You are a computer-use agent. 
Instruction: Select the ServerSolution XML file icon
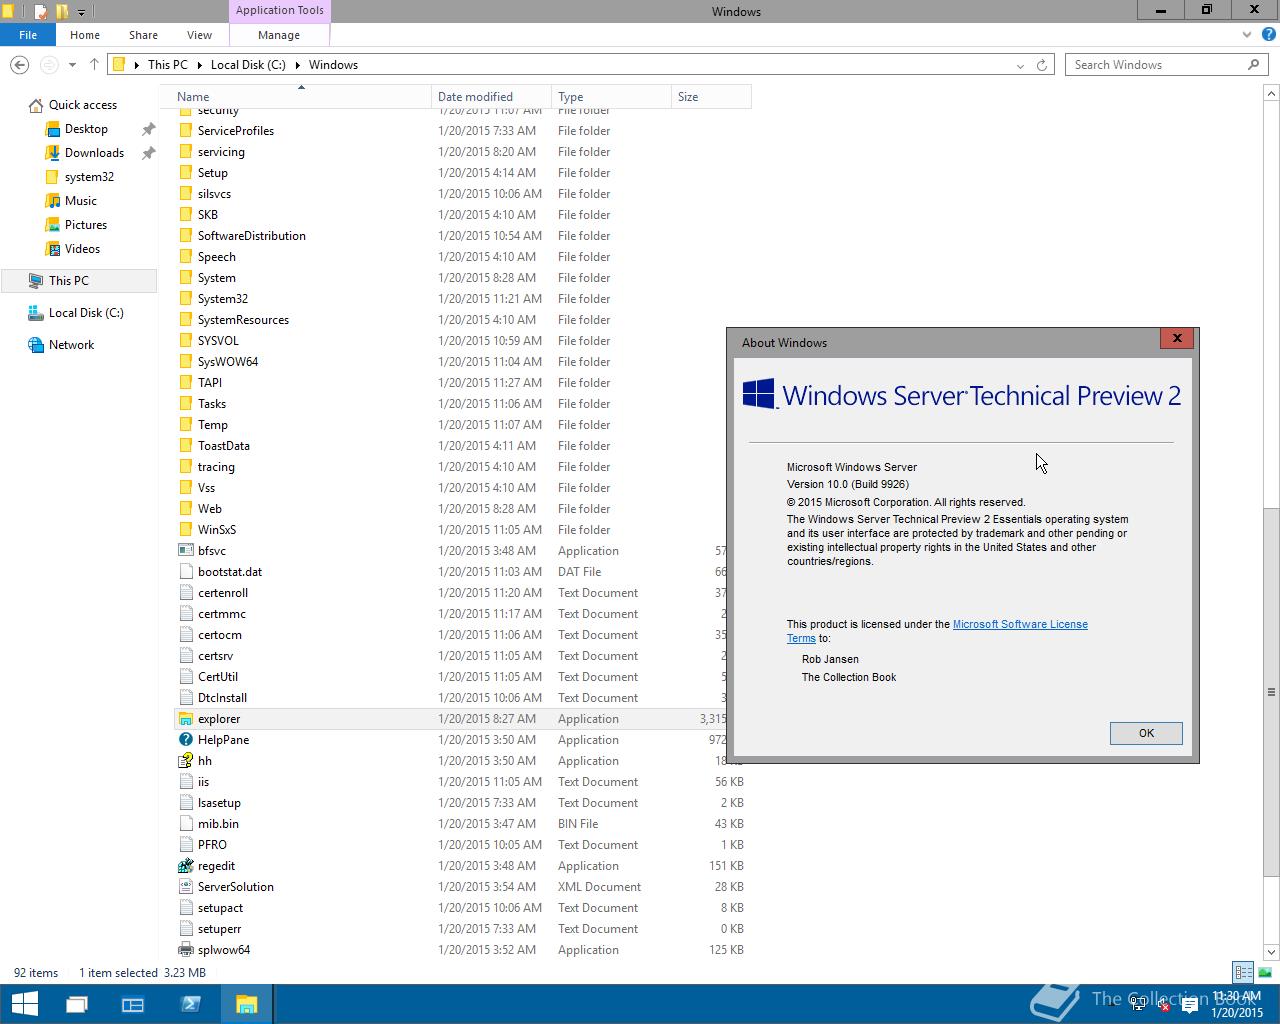[185, 886]
